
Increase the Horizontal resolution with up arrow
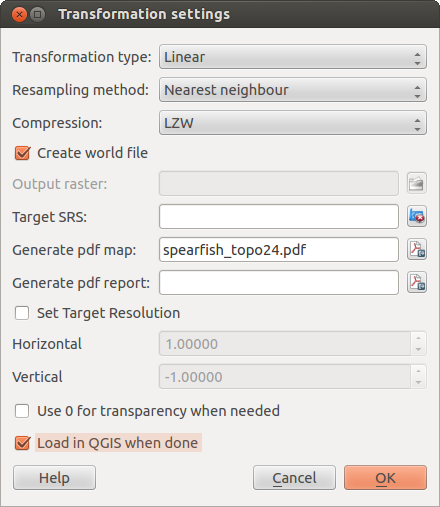pyautogui.click(x=419, y=338)
